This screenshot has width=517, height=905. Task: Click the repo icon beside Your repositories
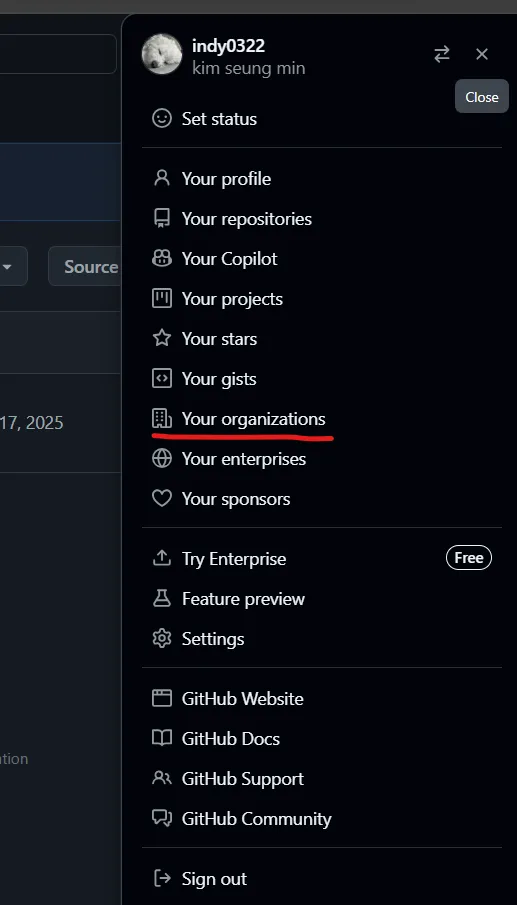(162, 218)
